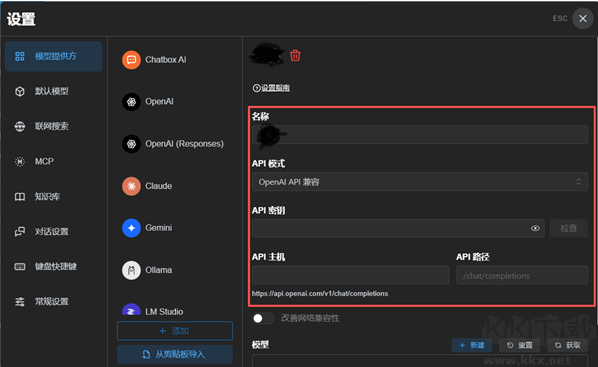Click the Claude provider logo icon
The height and width of the screenshot is (367, 598).
131,186
